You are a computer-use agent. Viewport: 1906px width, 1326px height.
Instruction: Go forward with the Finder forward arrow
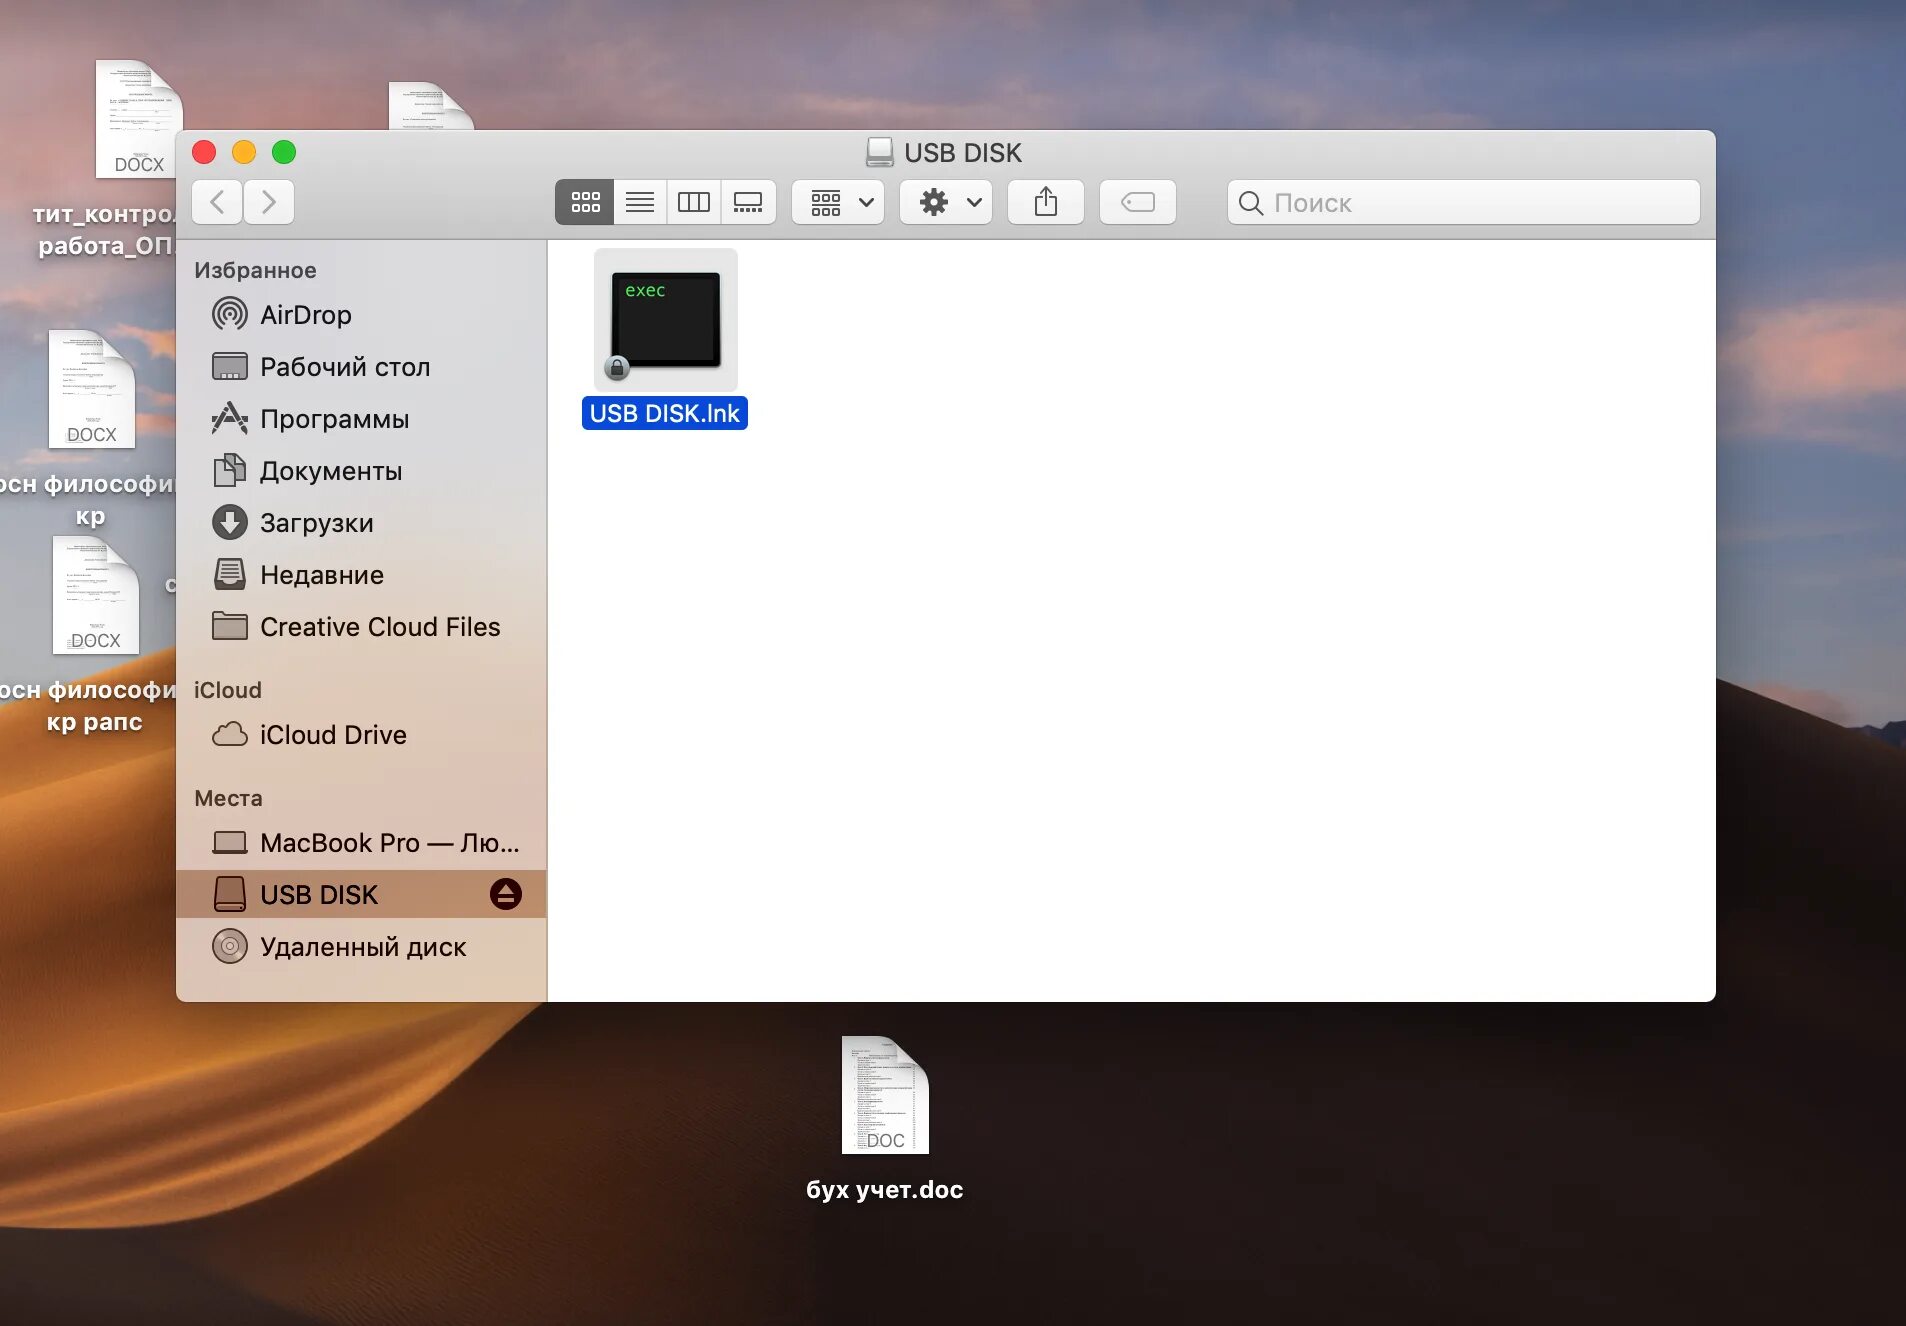coord(269,203)
